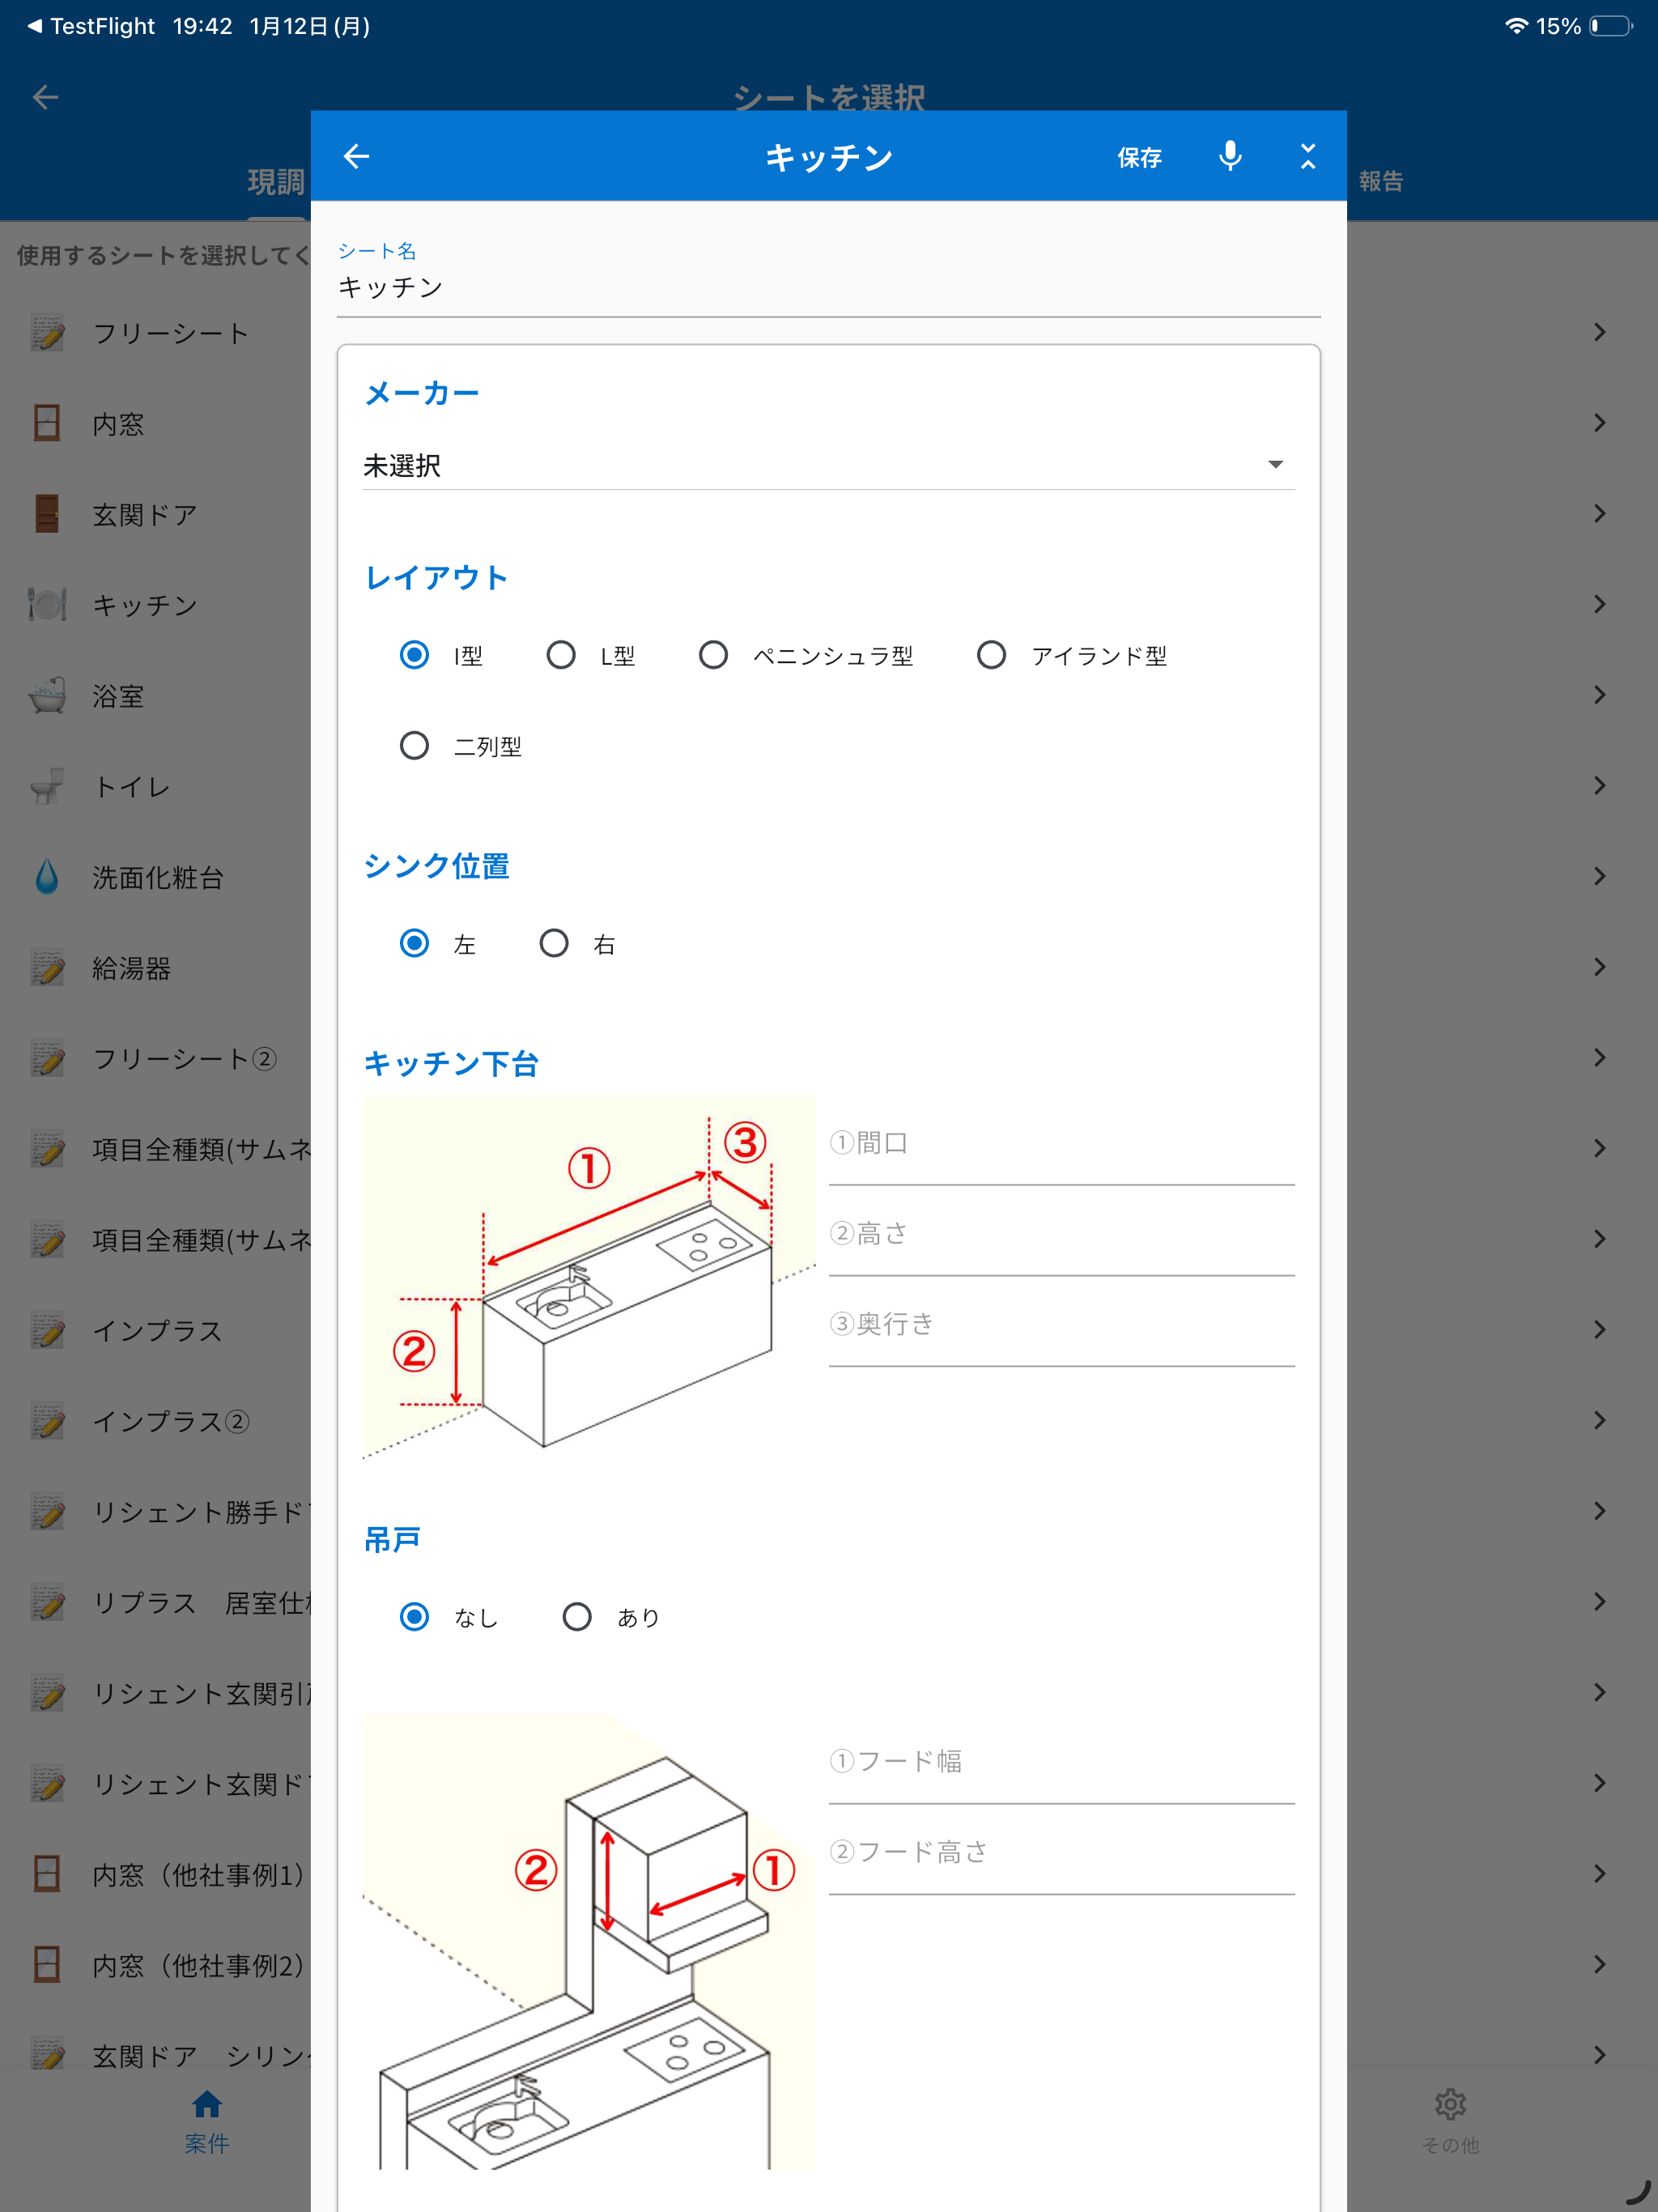Tap the microphone voice input icon
This screenshot has width=1658, height=2212.
(1230, 156)
